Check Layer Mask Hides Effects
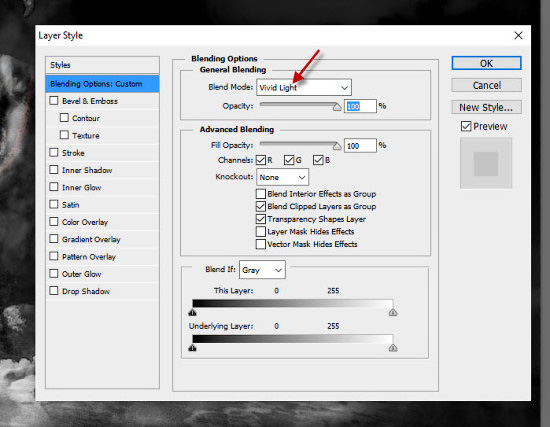Image resolution: width=550 pixels, height=427 pixels. click(261, 232)
